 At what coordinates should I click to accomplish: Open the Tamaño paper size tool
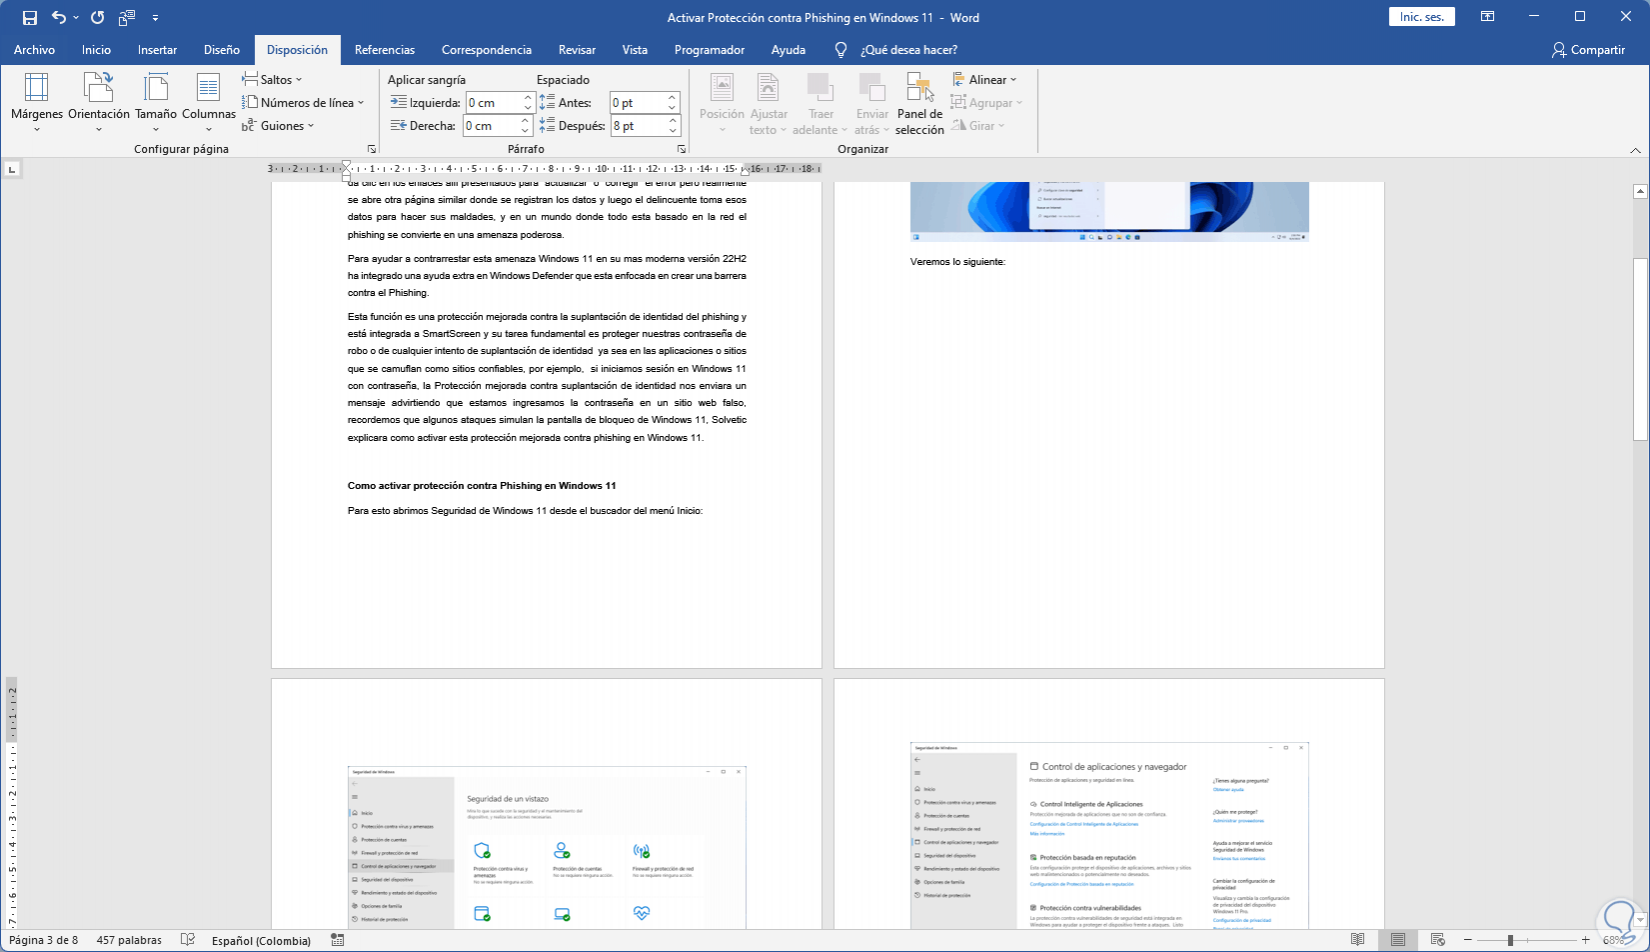pos(156,103)
